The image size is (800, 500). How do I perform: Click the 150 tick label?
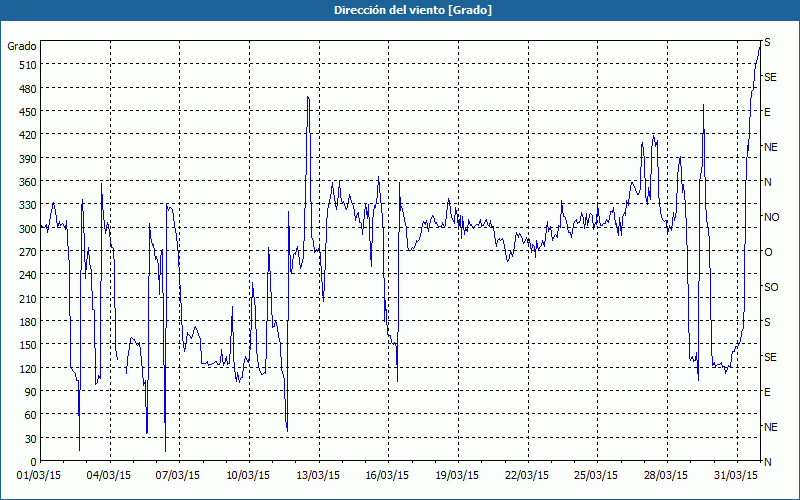28,345
